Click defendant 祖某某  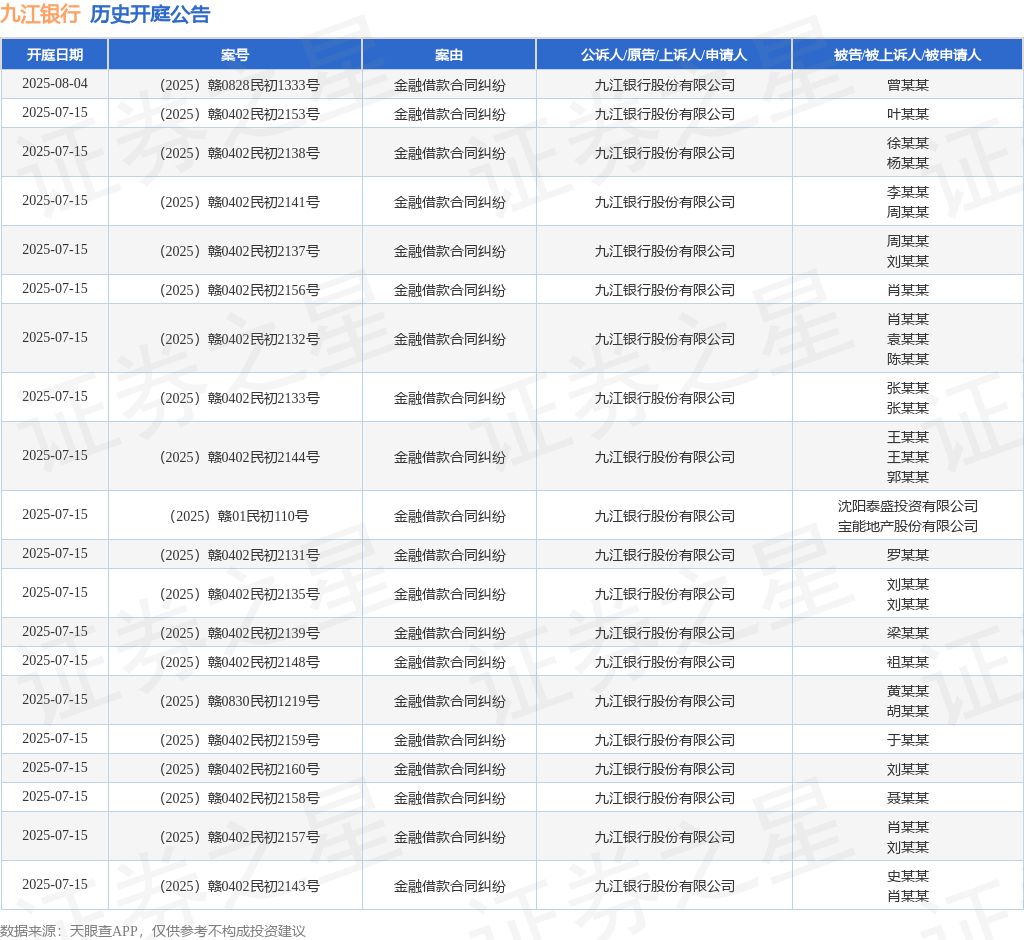click(x=908, y=662)
